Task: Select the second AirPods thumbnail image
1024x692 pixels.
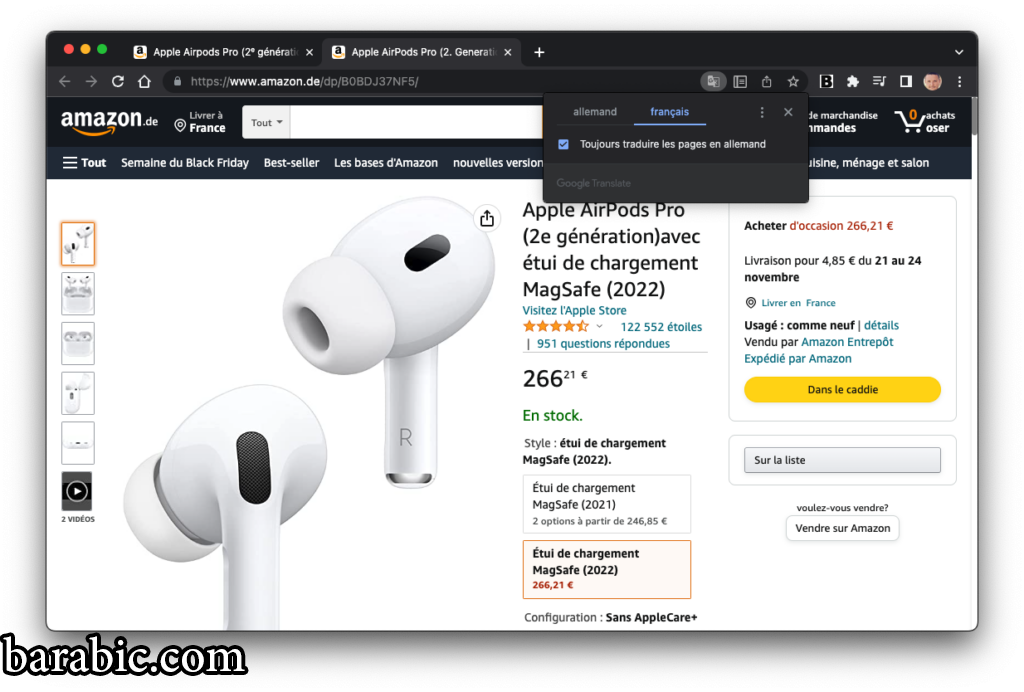Action: (x=78, y=294)
